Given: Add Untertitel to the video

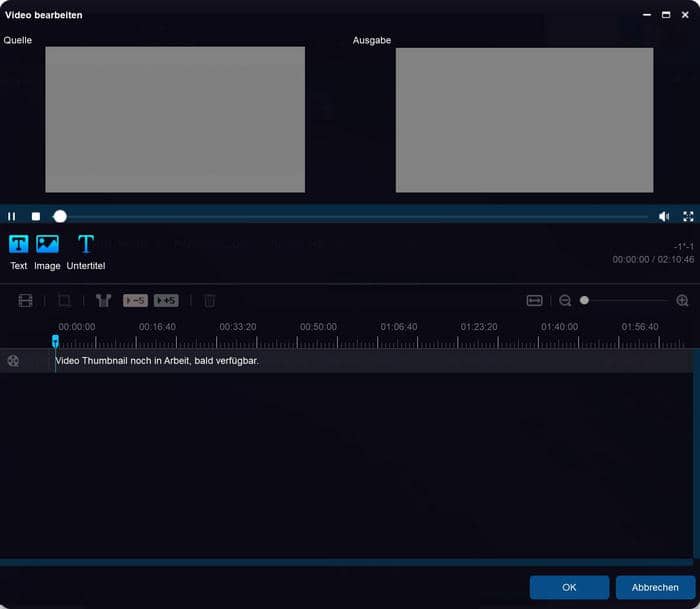Looking at the screenshot, I should coord(86,250).
